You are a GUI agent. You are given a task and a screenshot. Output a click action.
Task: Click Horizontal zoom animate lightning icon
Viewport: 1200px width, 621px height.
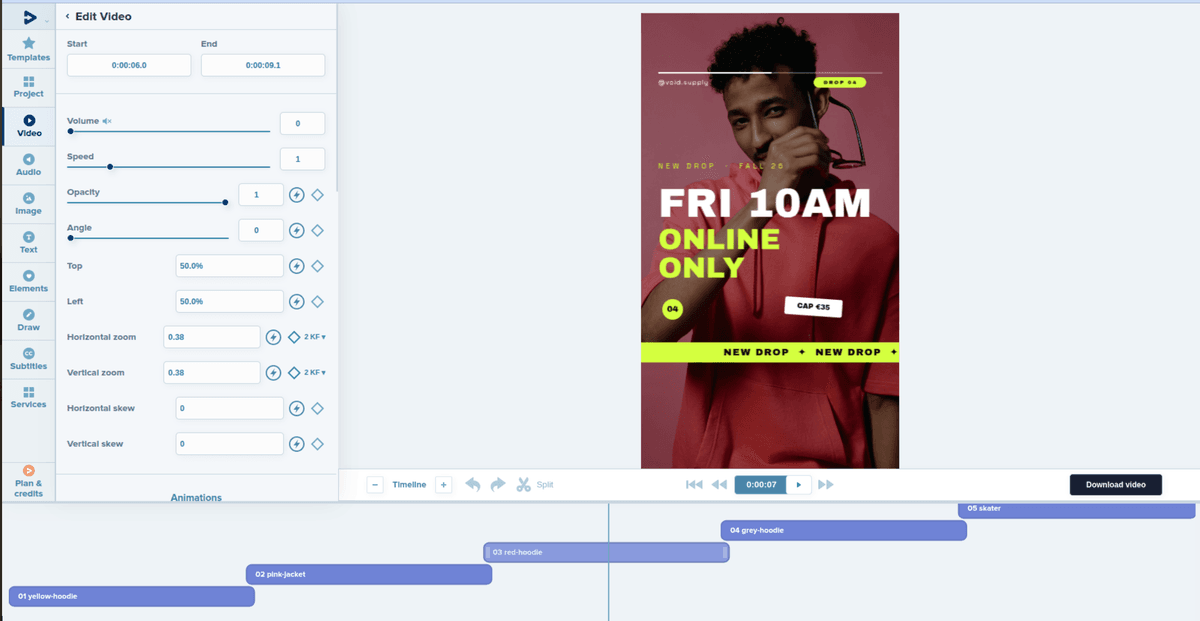point(273,337)
